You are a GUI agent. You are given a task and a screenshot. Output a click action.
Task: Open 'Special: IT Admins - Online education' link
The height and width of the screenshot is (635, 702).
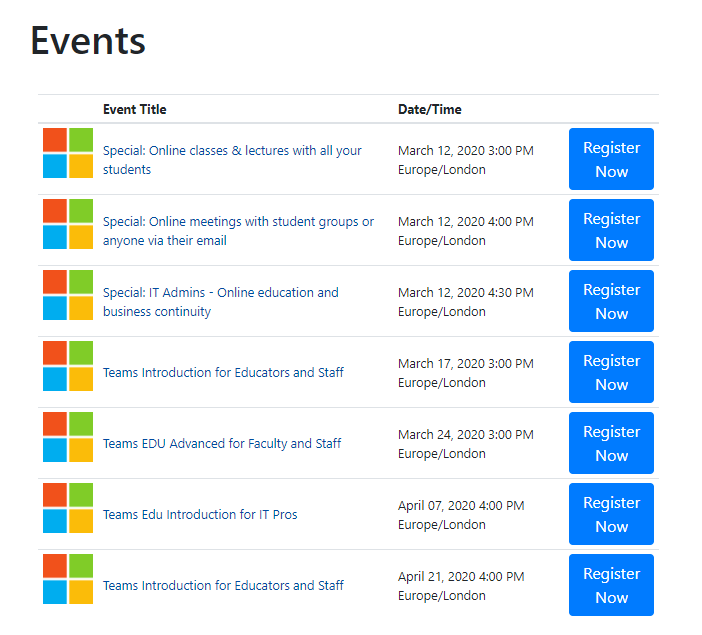(x=221, y=302)
